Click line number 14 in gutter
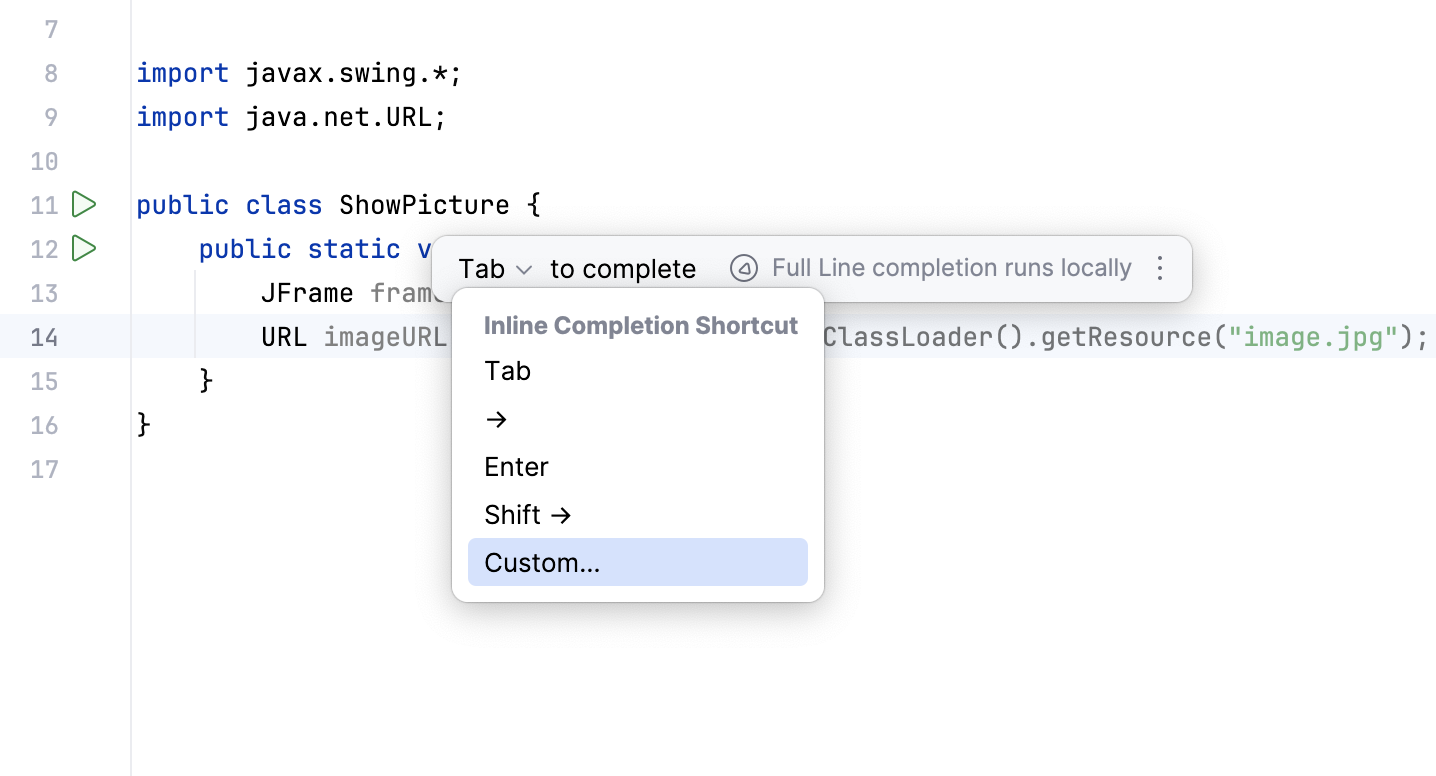The height and width of the screenshot is (776, 1436). point(44,337)
